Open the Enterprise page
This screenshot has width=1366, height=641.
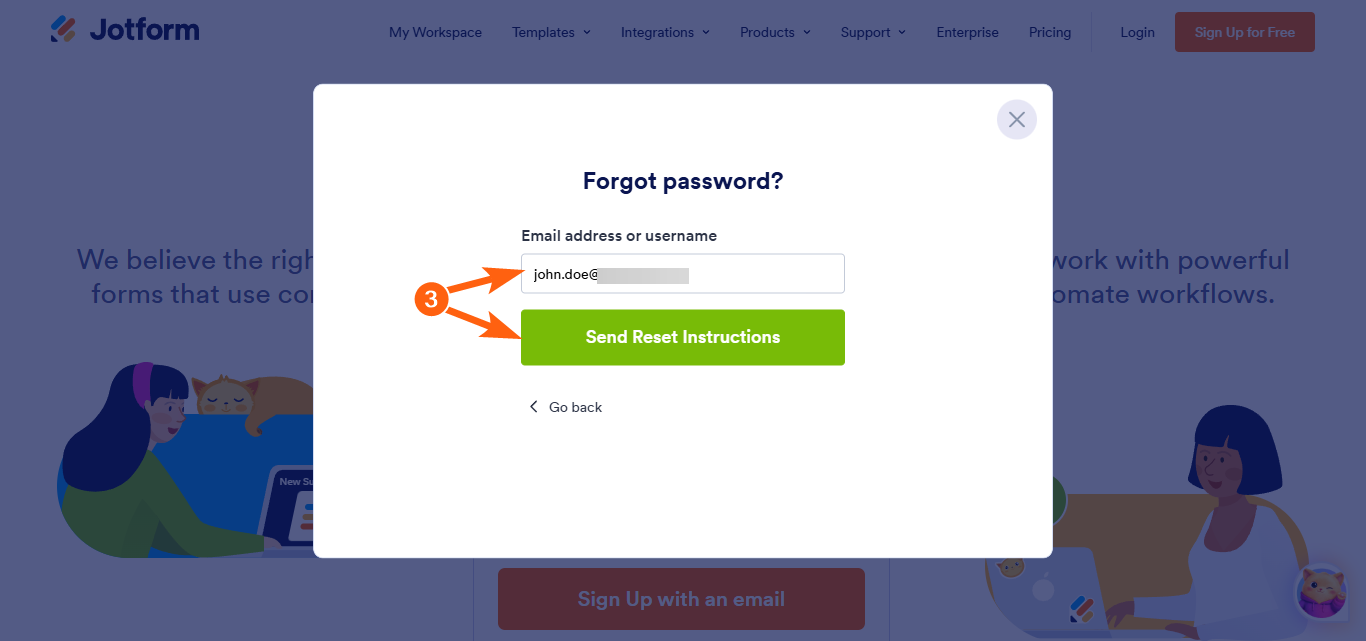click(x=967, y=32)
